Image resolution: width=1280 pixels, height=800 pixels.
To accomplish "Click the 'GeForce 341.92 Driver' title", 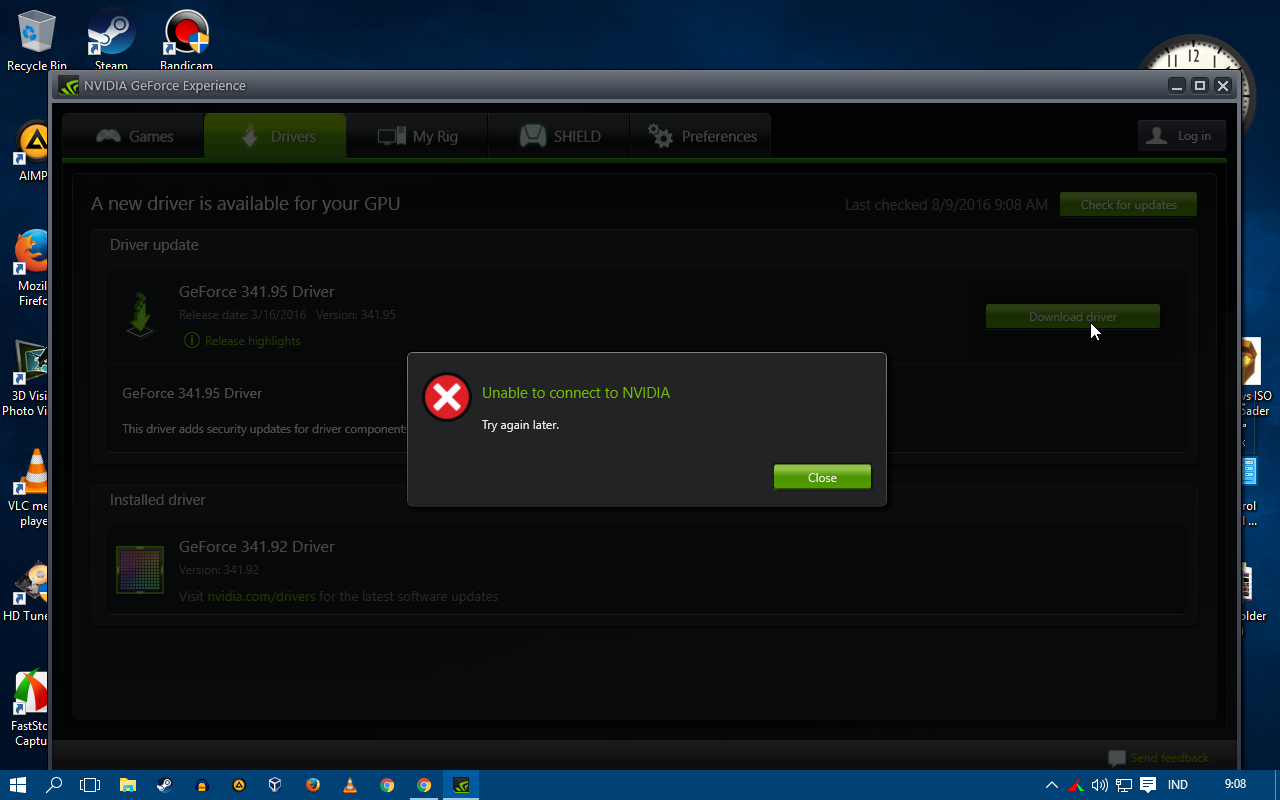I will (x=257, y=547).
